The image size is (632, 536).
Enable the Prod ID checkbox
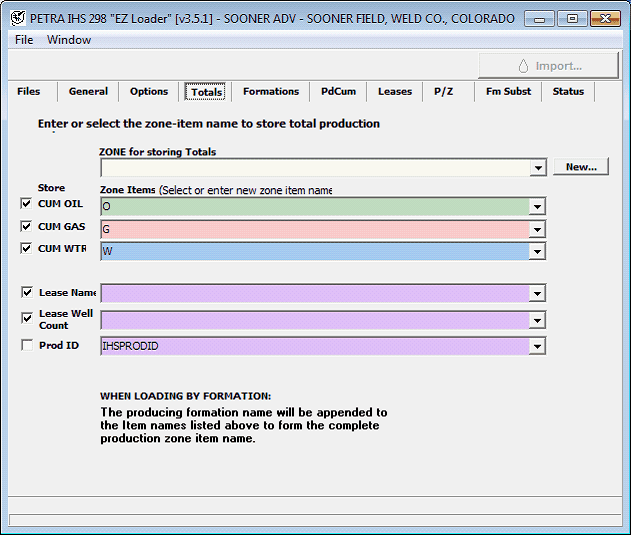(x=27, y=346)
